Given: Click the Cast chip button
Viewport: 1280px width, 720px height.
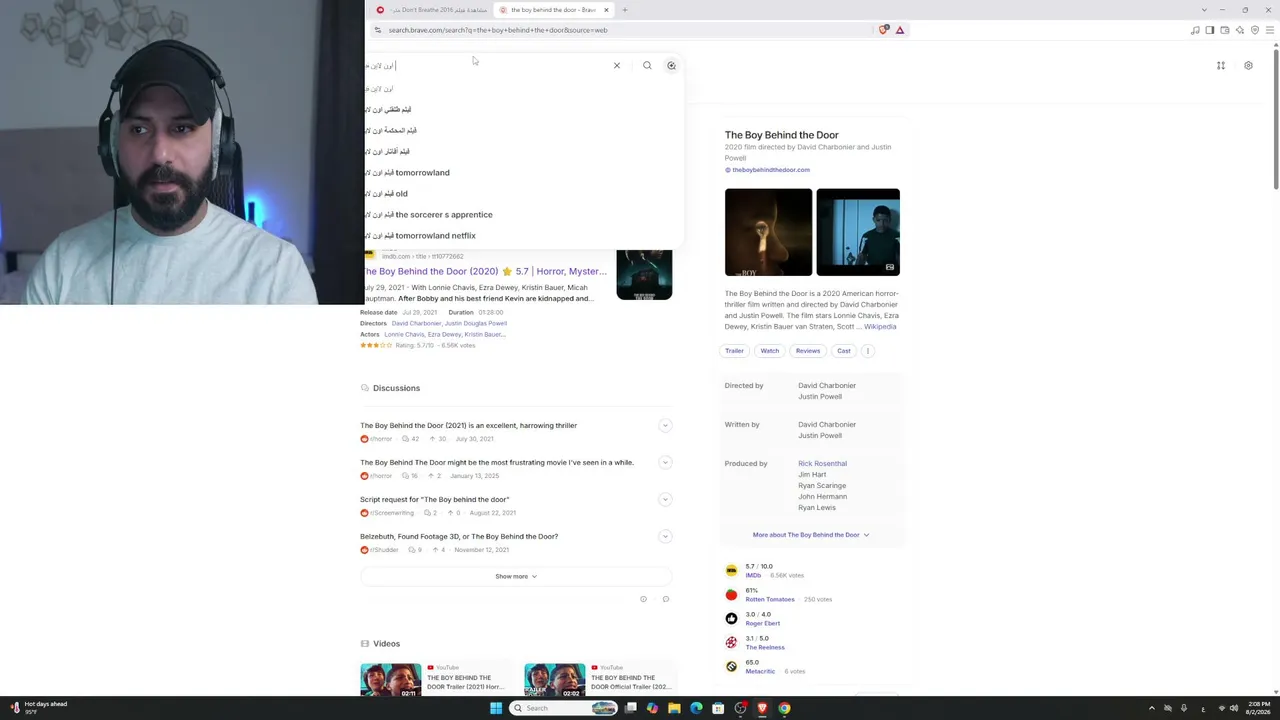Looking at the screenshot, I should 844,351.
